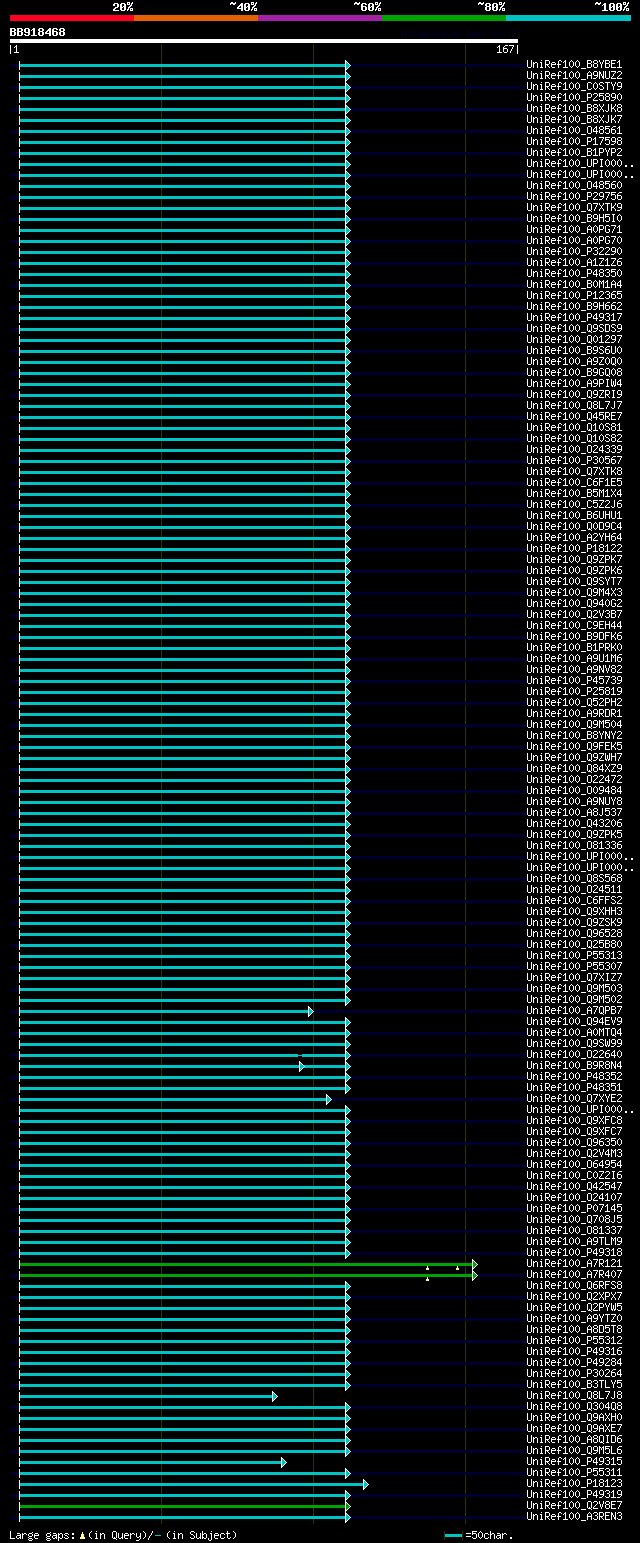This screenshot has width=640, height=1543.
Task: Click hit label UniRef100_P55313
Action: click(574, 956)
